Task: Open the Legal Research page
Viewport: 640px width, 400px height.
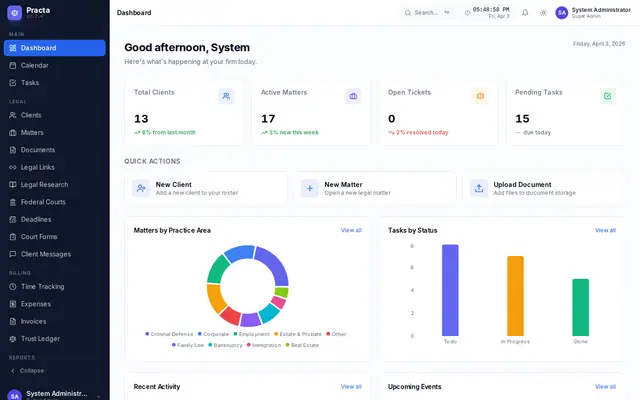Action: [55, 184]
